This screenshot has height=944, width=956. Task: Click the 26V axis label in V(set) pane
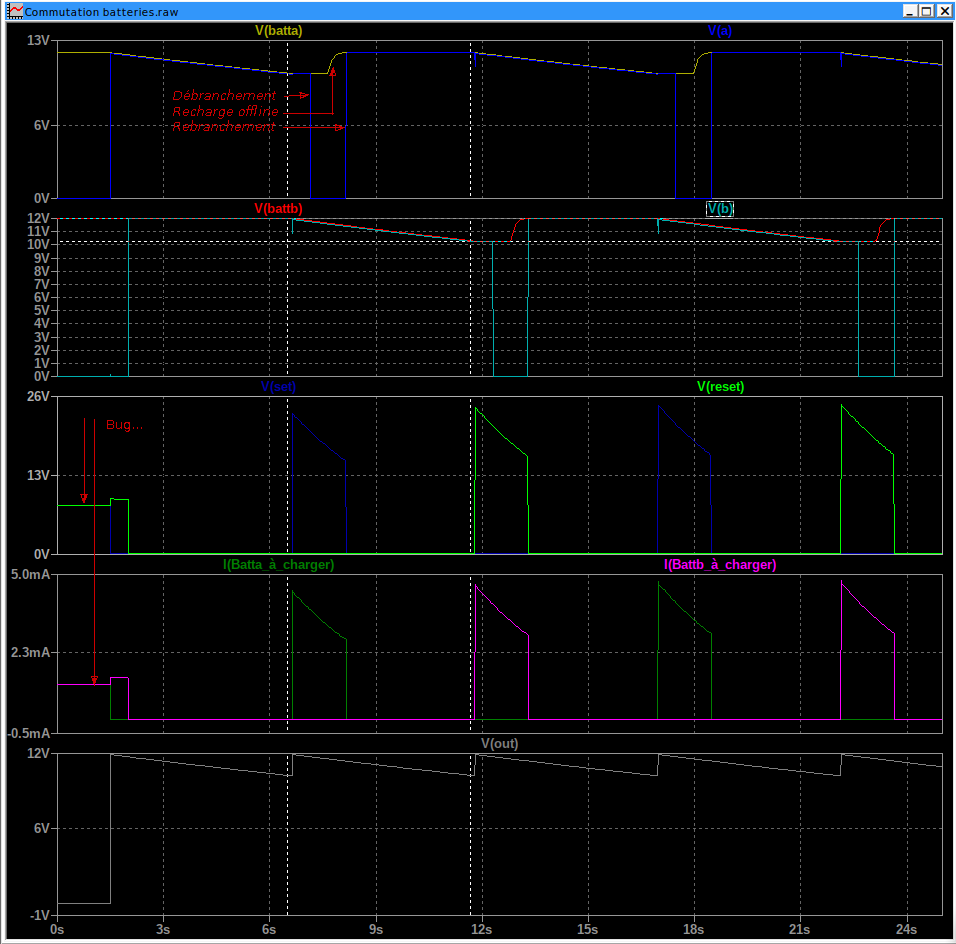tap(38, 396)
